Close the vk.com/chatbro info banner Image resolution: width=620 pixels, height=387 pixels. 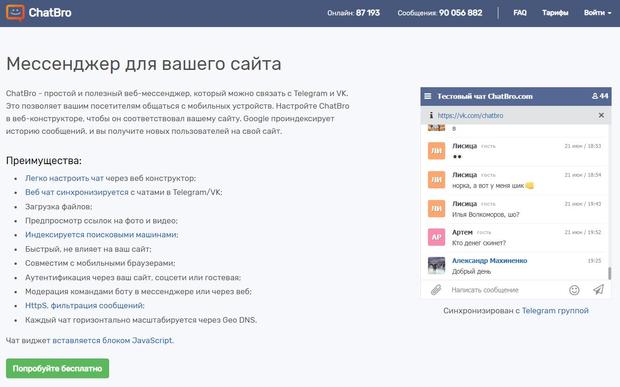click(x=601, y=115)
